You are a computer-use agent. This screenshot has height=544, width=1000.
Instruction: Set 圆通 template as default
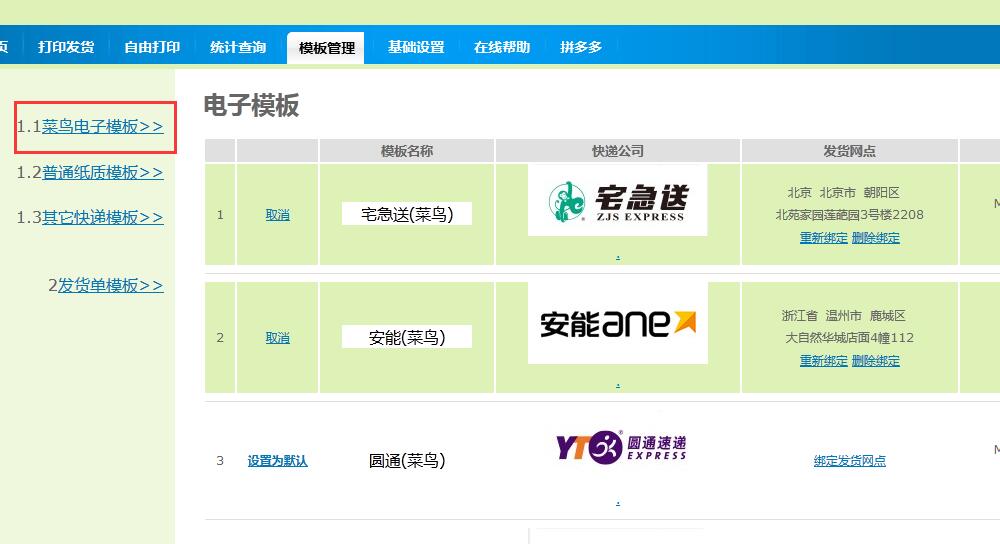tap(277, 461)
